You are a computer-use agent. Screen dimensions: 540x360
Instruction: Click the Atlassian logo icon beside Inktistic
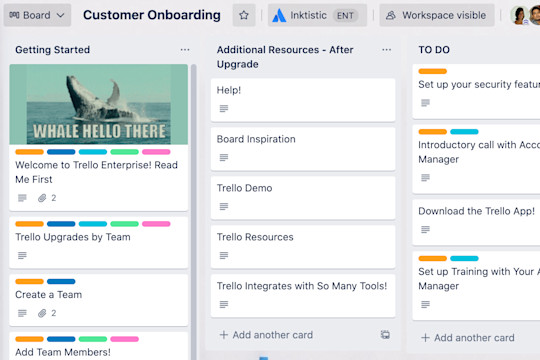pos(279,16)
